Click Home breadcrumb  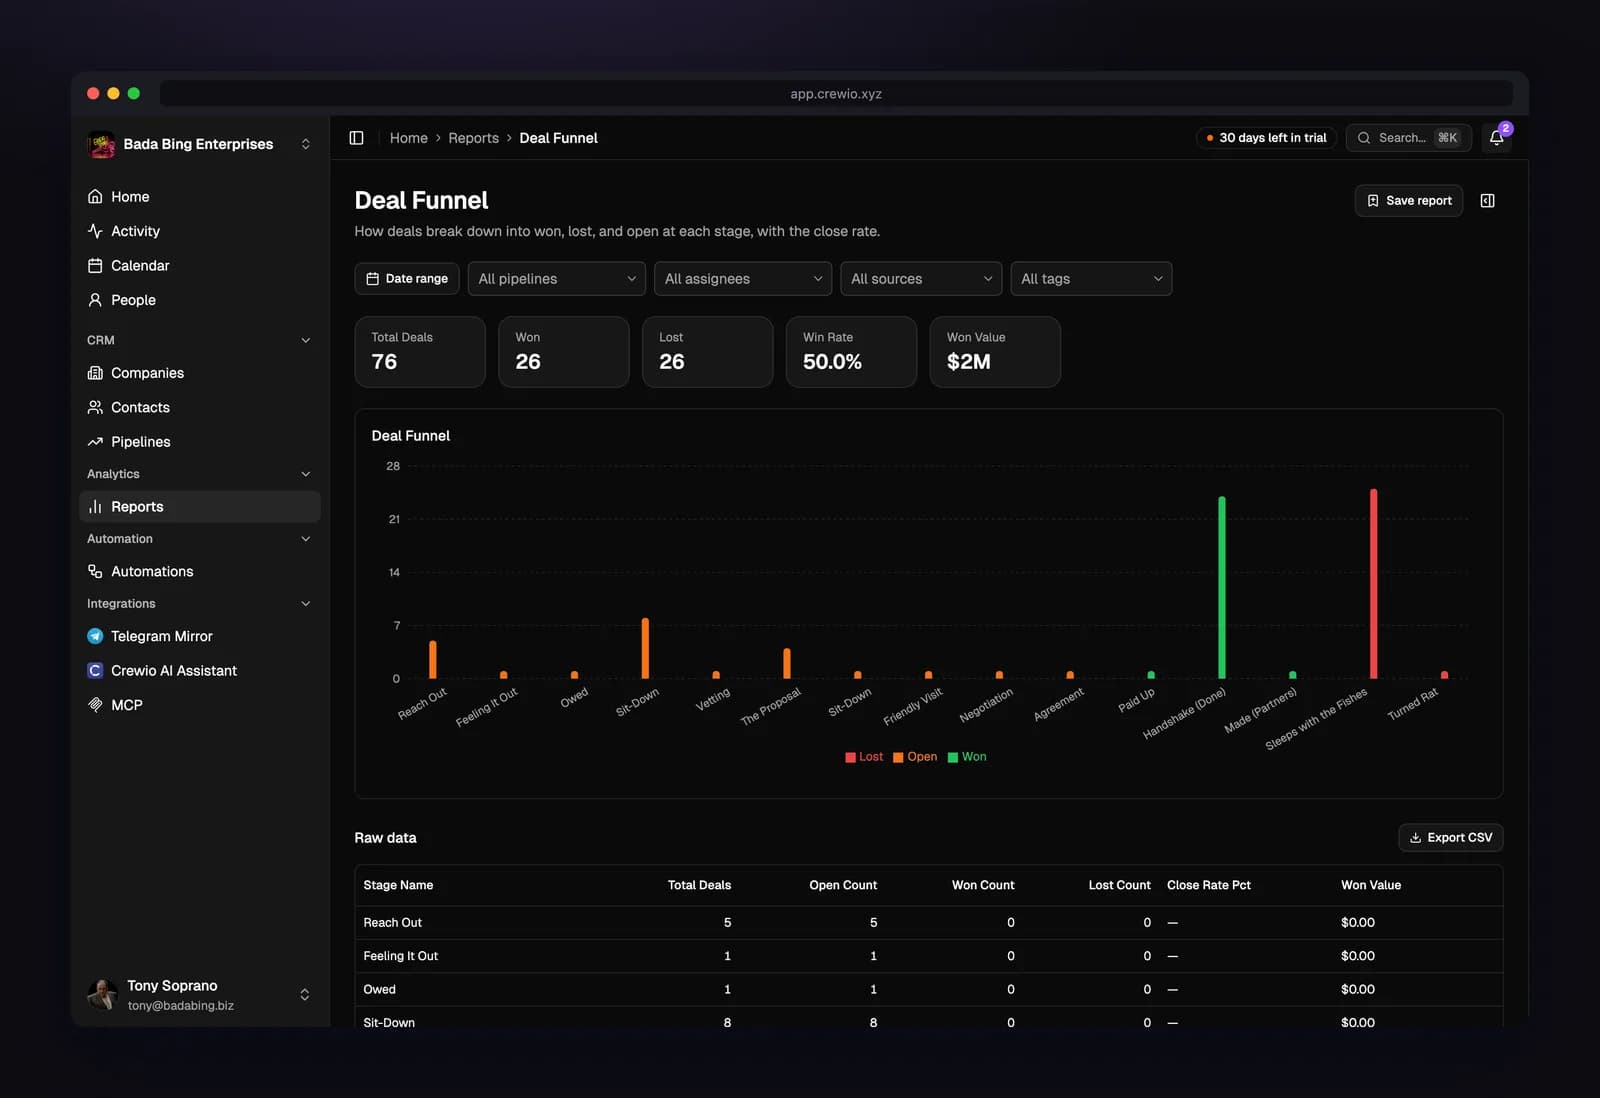408,138
